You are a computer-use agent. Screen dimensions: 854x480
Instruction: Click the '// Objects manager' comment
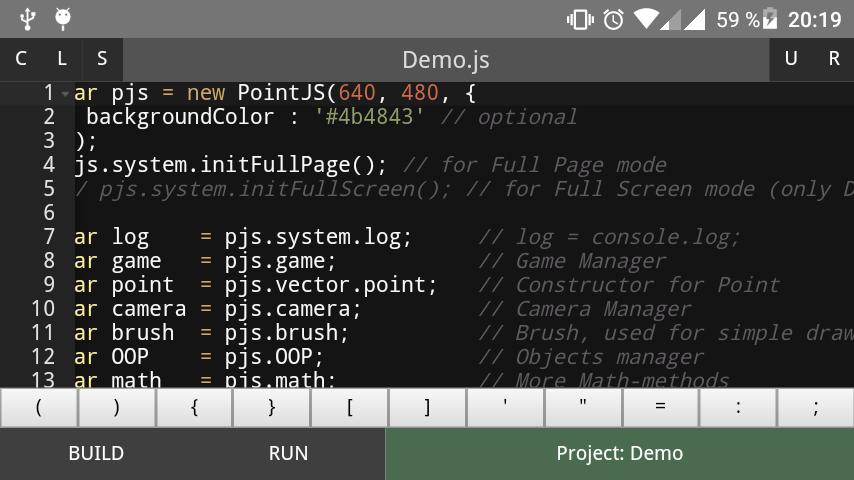coord(591,357)
